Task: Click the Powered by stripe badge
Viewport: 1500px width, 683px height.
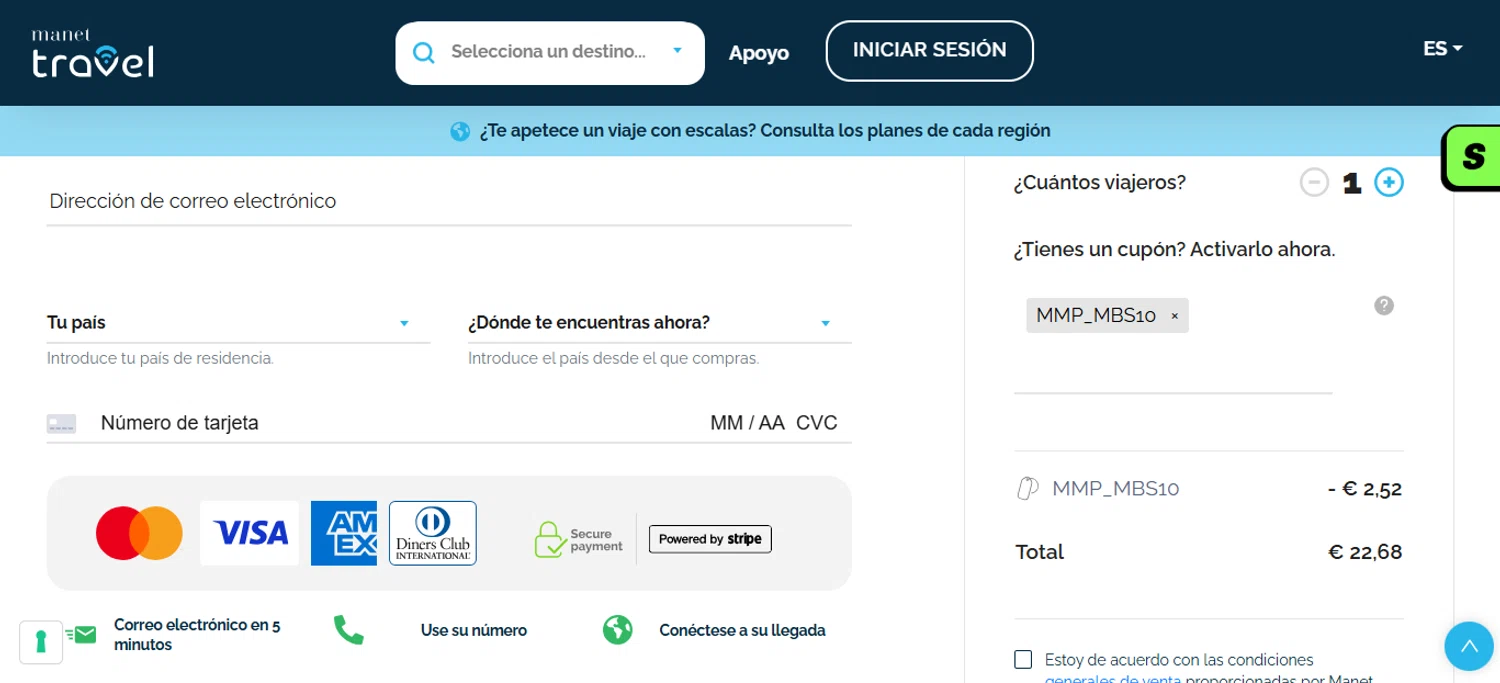Action: coord(710,539)
